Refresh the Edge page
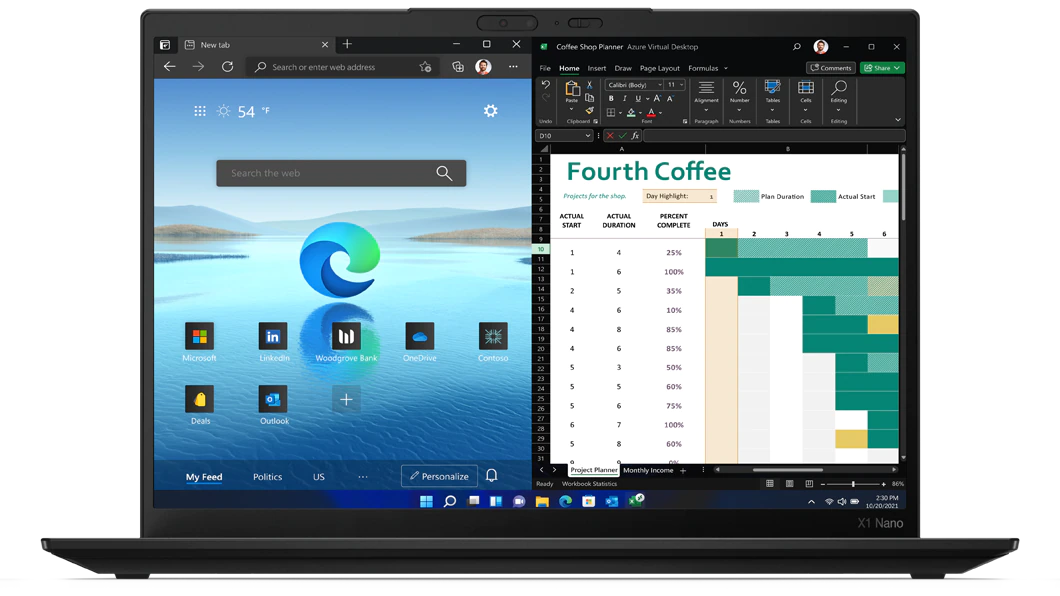Viewport: 1060px width, 596px height. (228, 66)
